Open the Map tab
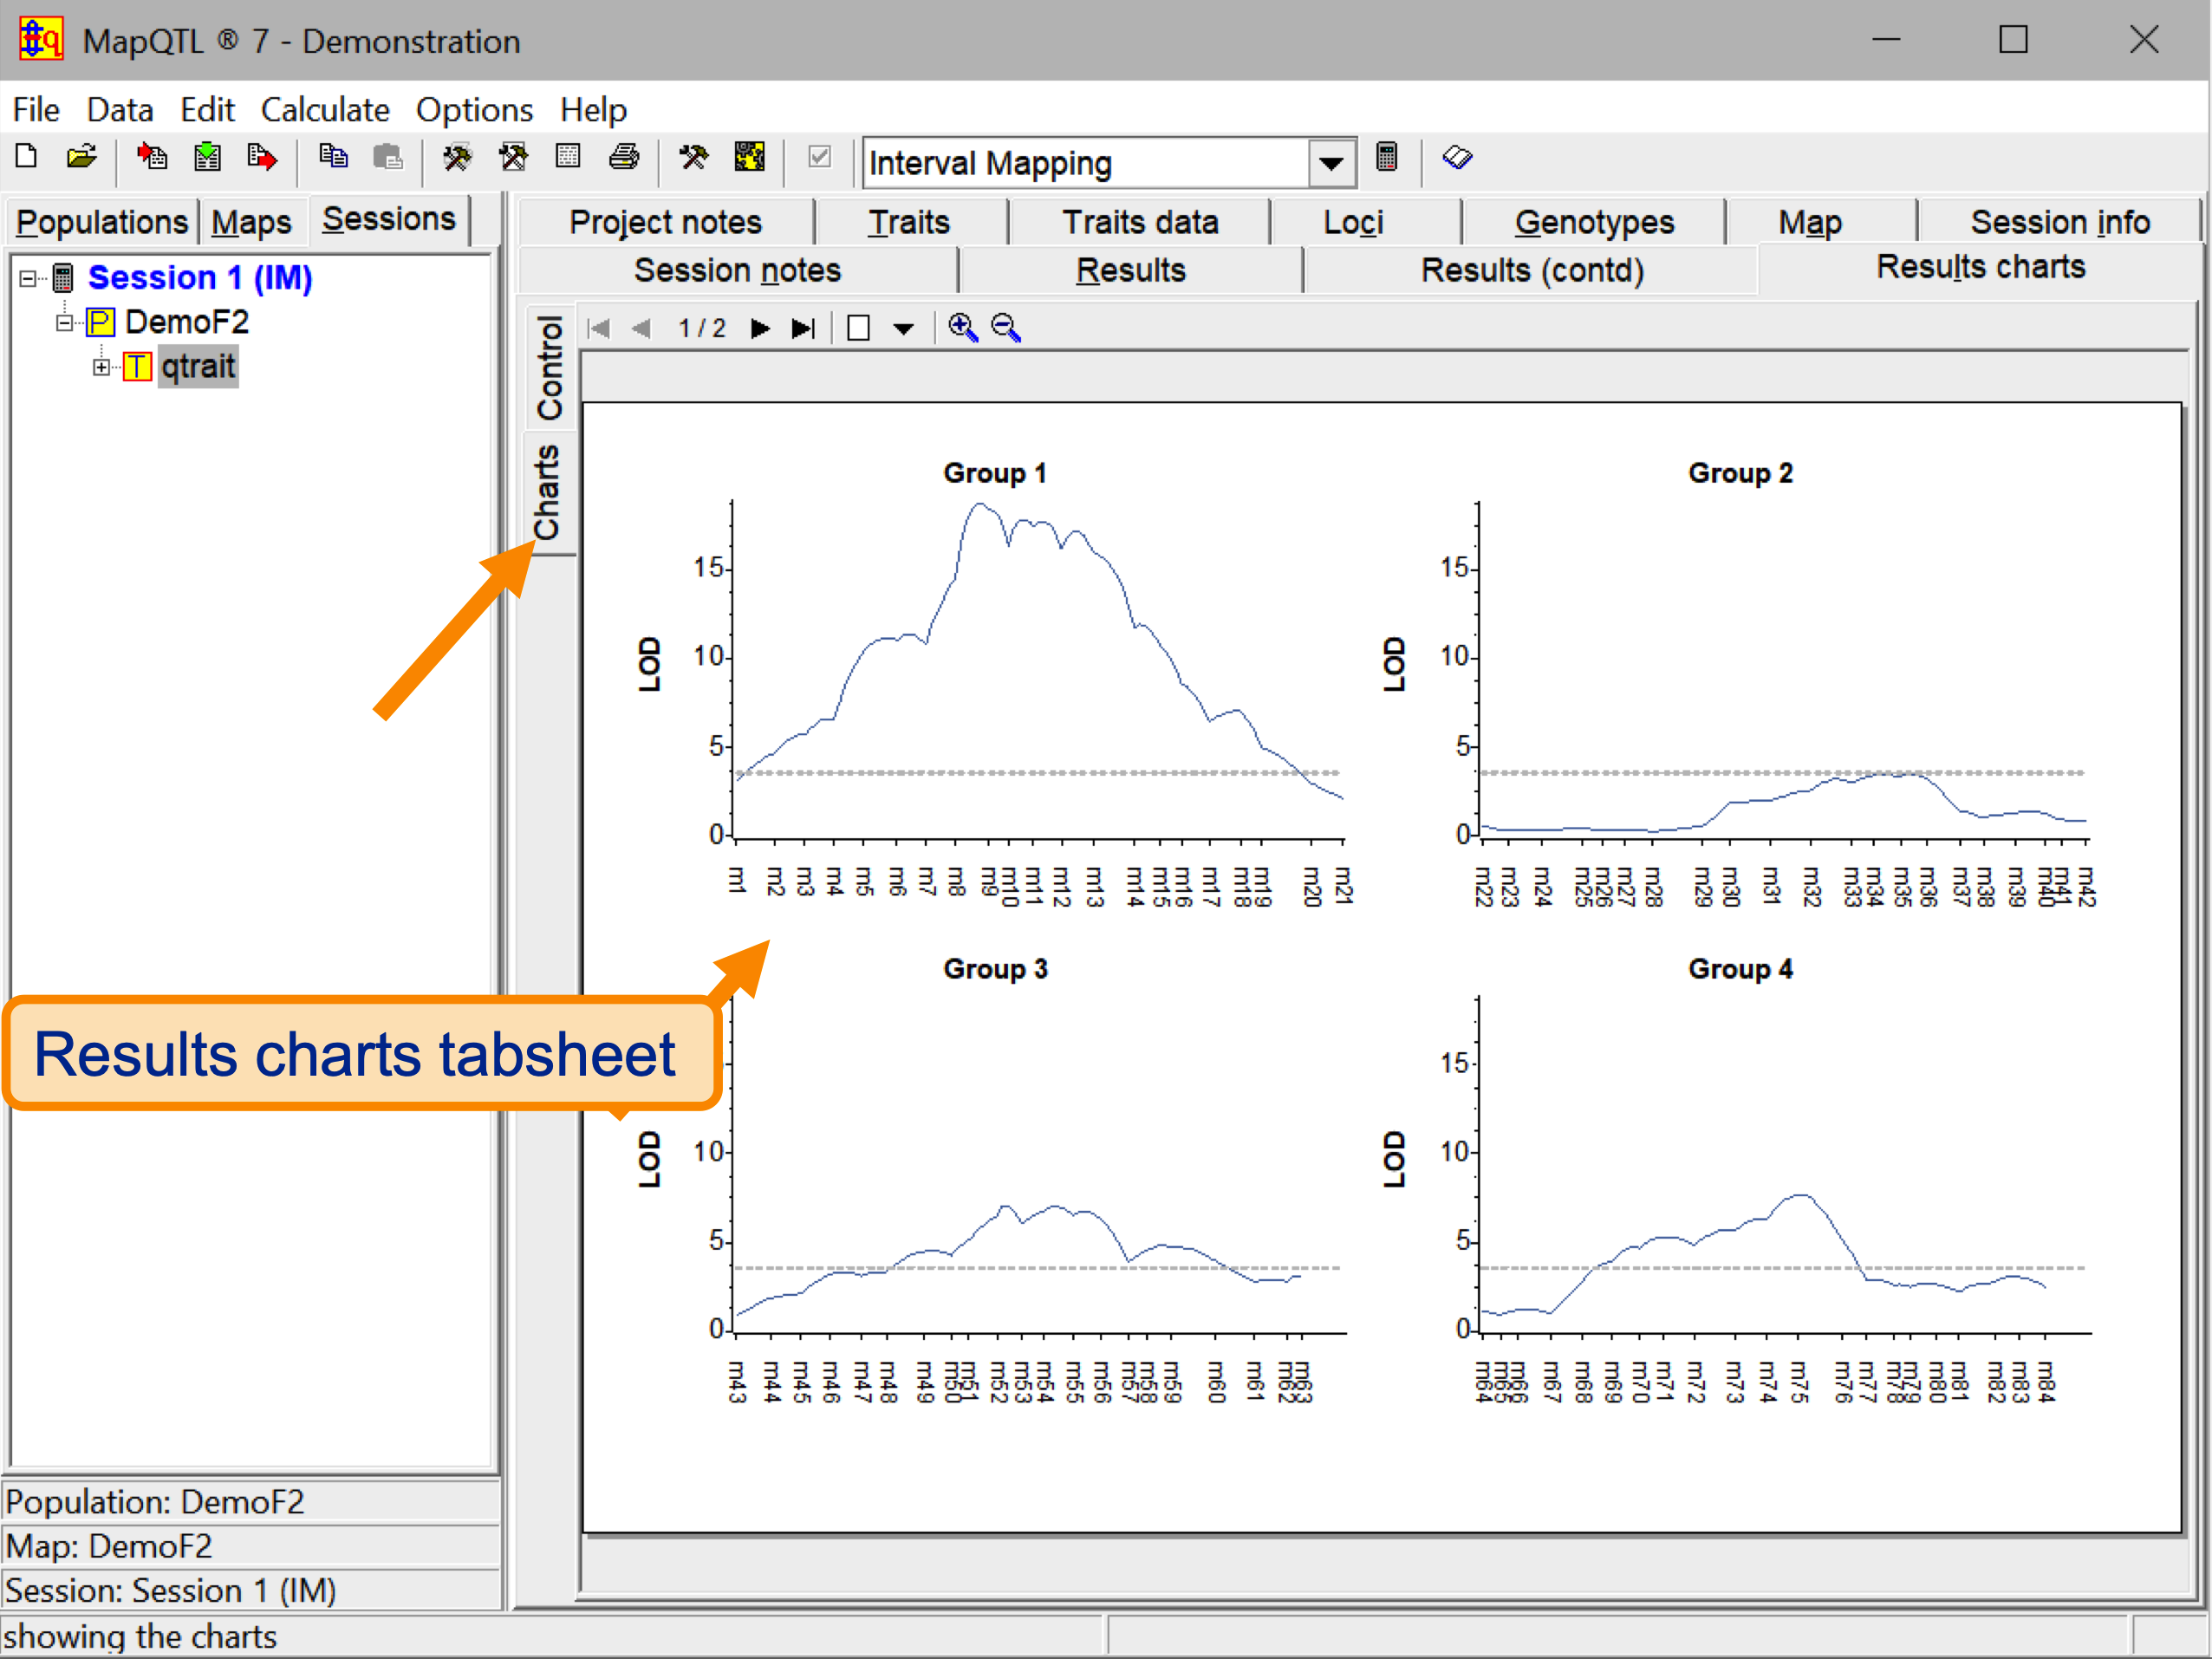2212x1659 pixels. pos(1810,222)
